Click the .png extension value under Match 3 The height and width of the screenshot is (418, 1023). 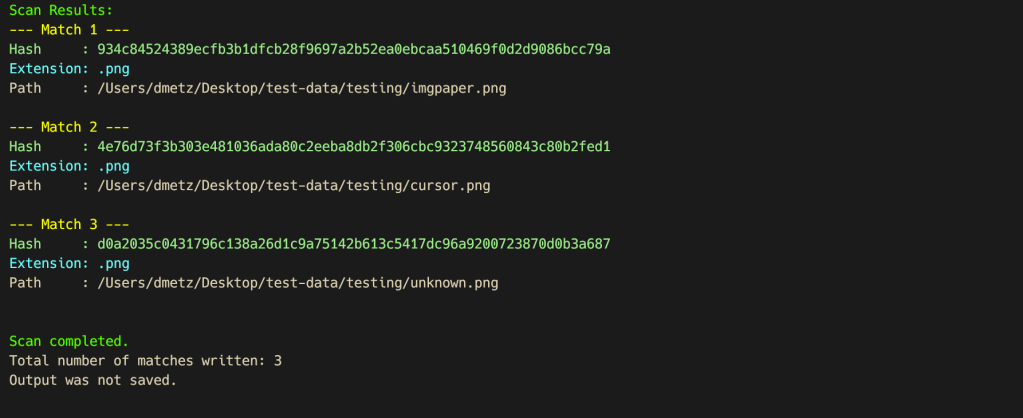pyautogui.click(x=113, y=263)
